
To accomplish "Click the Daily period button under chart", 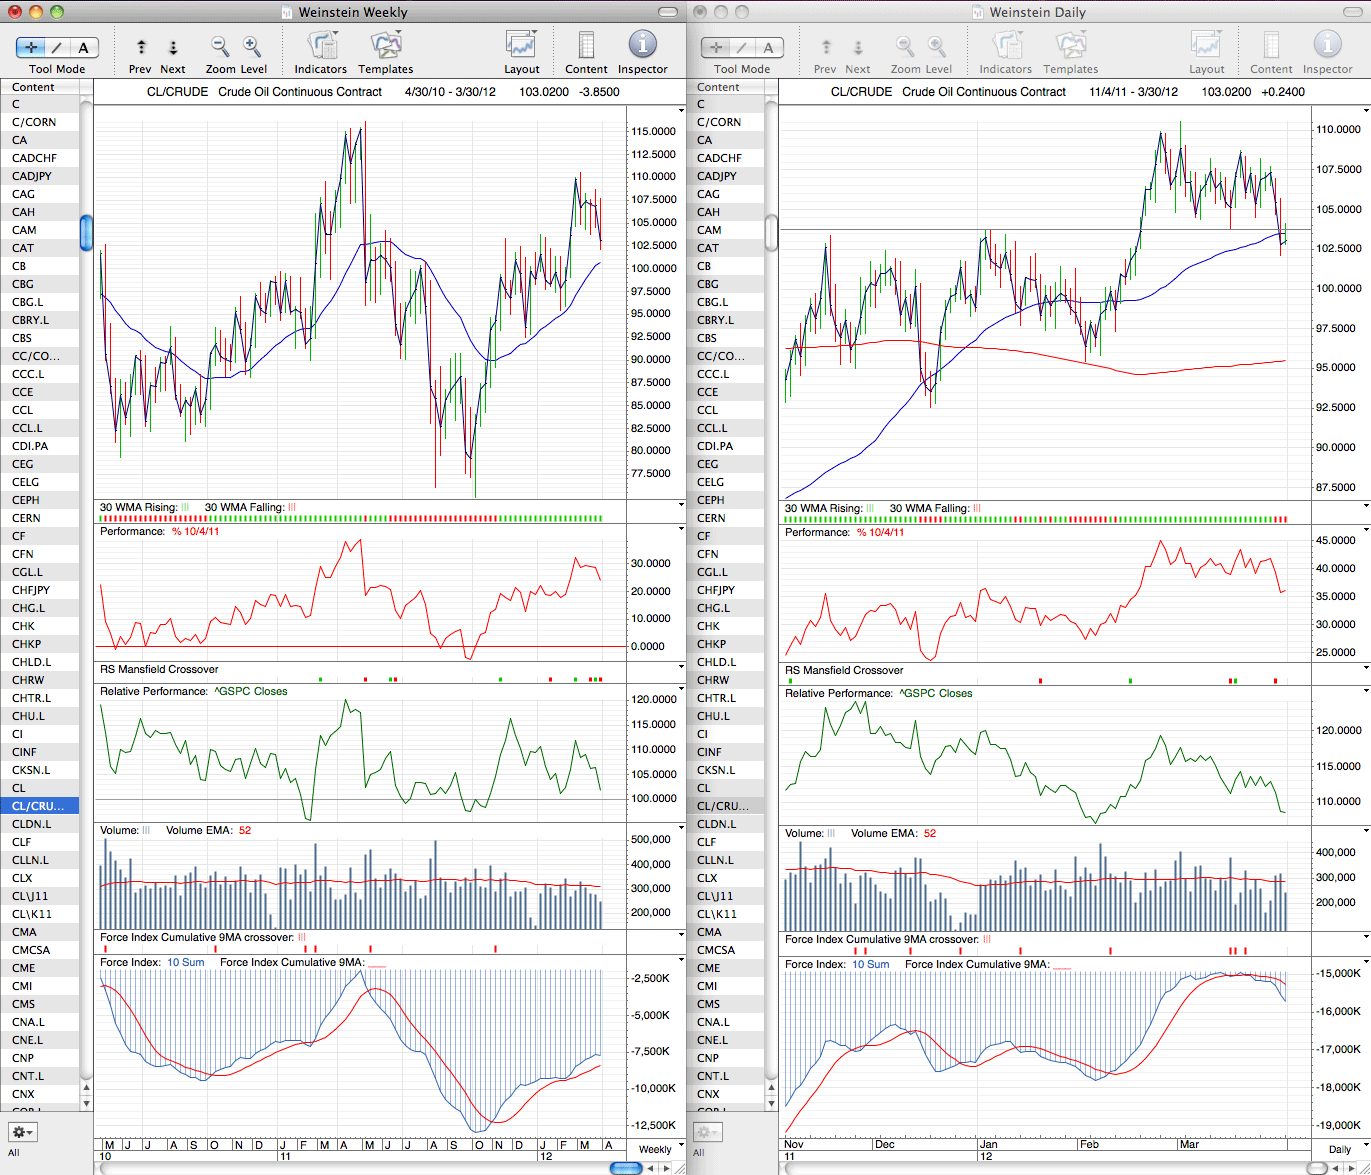I will click(1339, 1149).
